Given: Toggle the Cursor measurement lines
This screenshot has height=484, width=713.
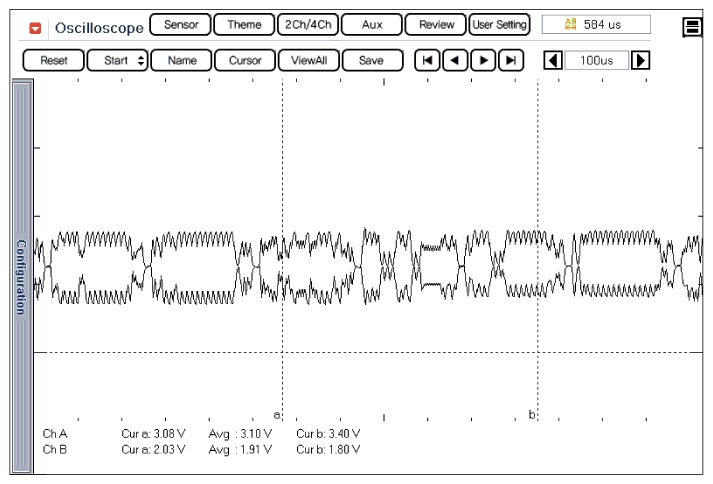Looking at the screenshot, I should [245, 60].
